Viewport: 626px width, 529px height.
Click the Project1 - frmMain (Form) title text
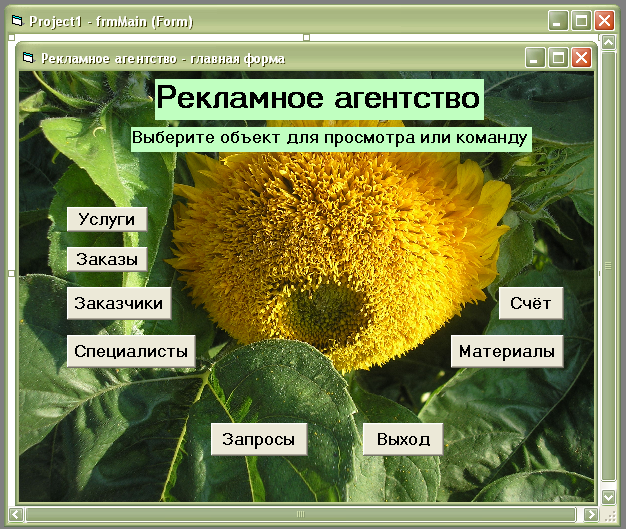pos(111,21)
